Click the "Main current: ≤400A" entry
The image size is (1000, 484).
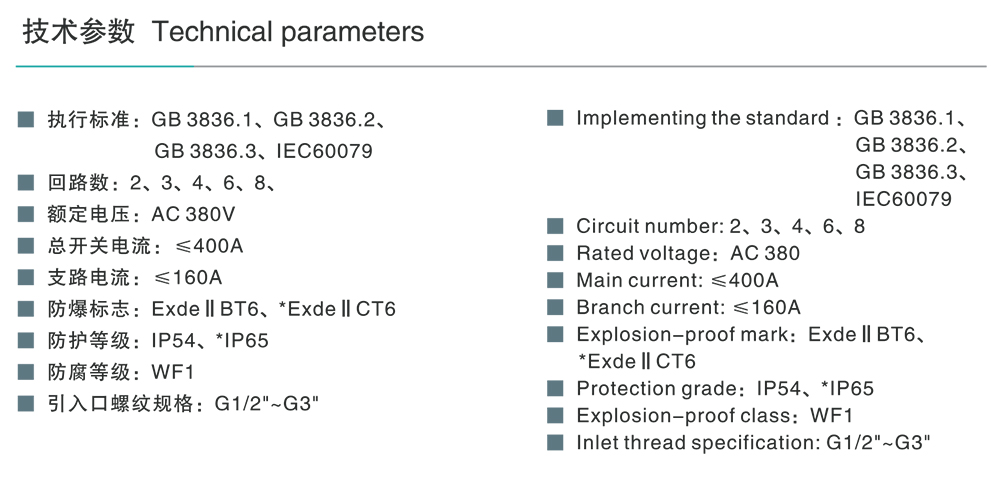point(677,280)
